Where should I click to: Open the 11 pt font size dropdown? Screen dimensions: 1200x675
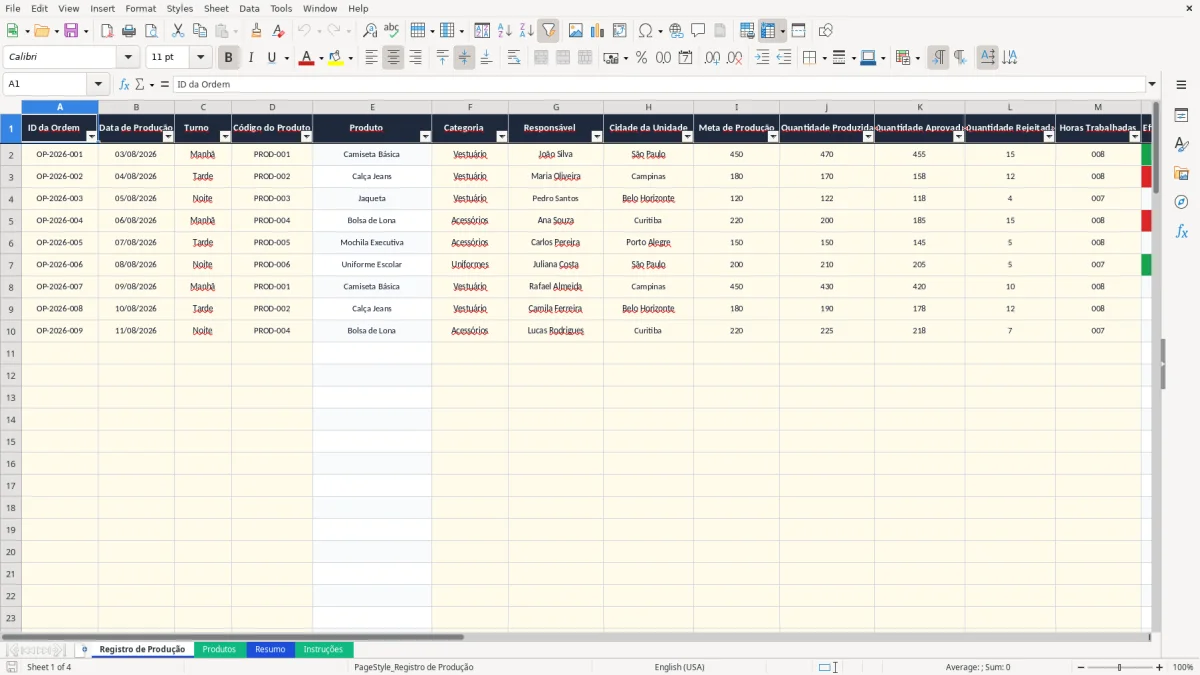200,58
